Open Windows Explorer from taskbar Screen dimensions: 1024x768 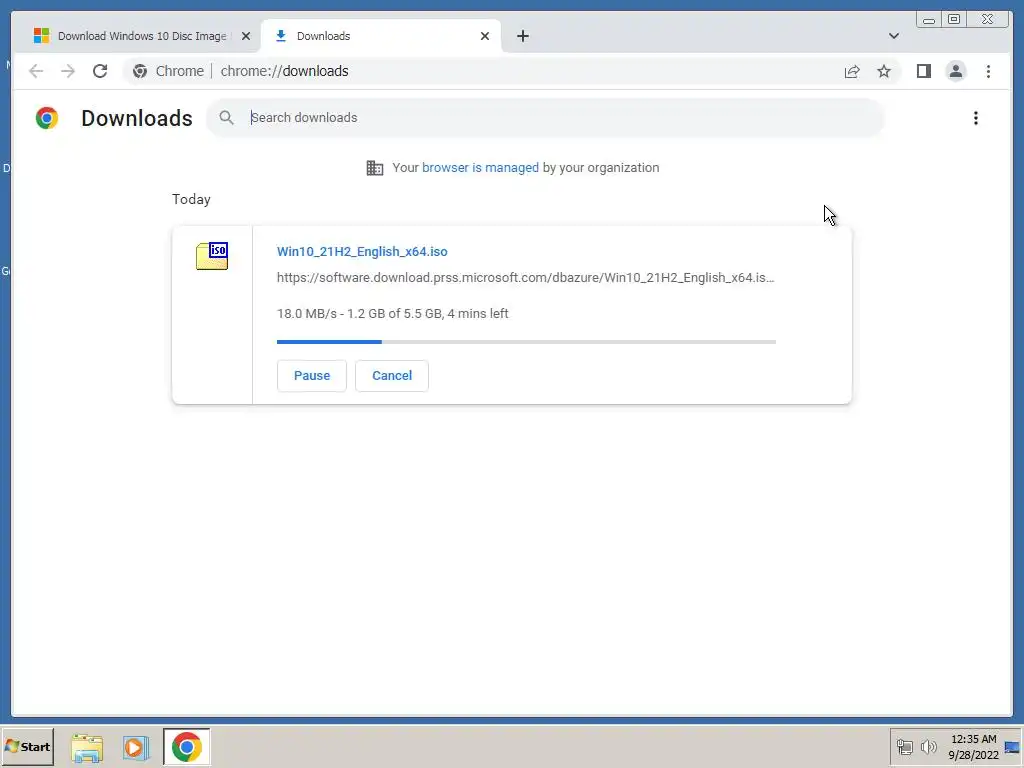(87, 747)
